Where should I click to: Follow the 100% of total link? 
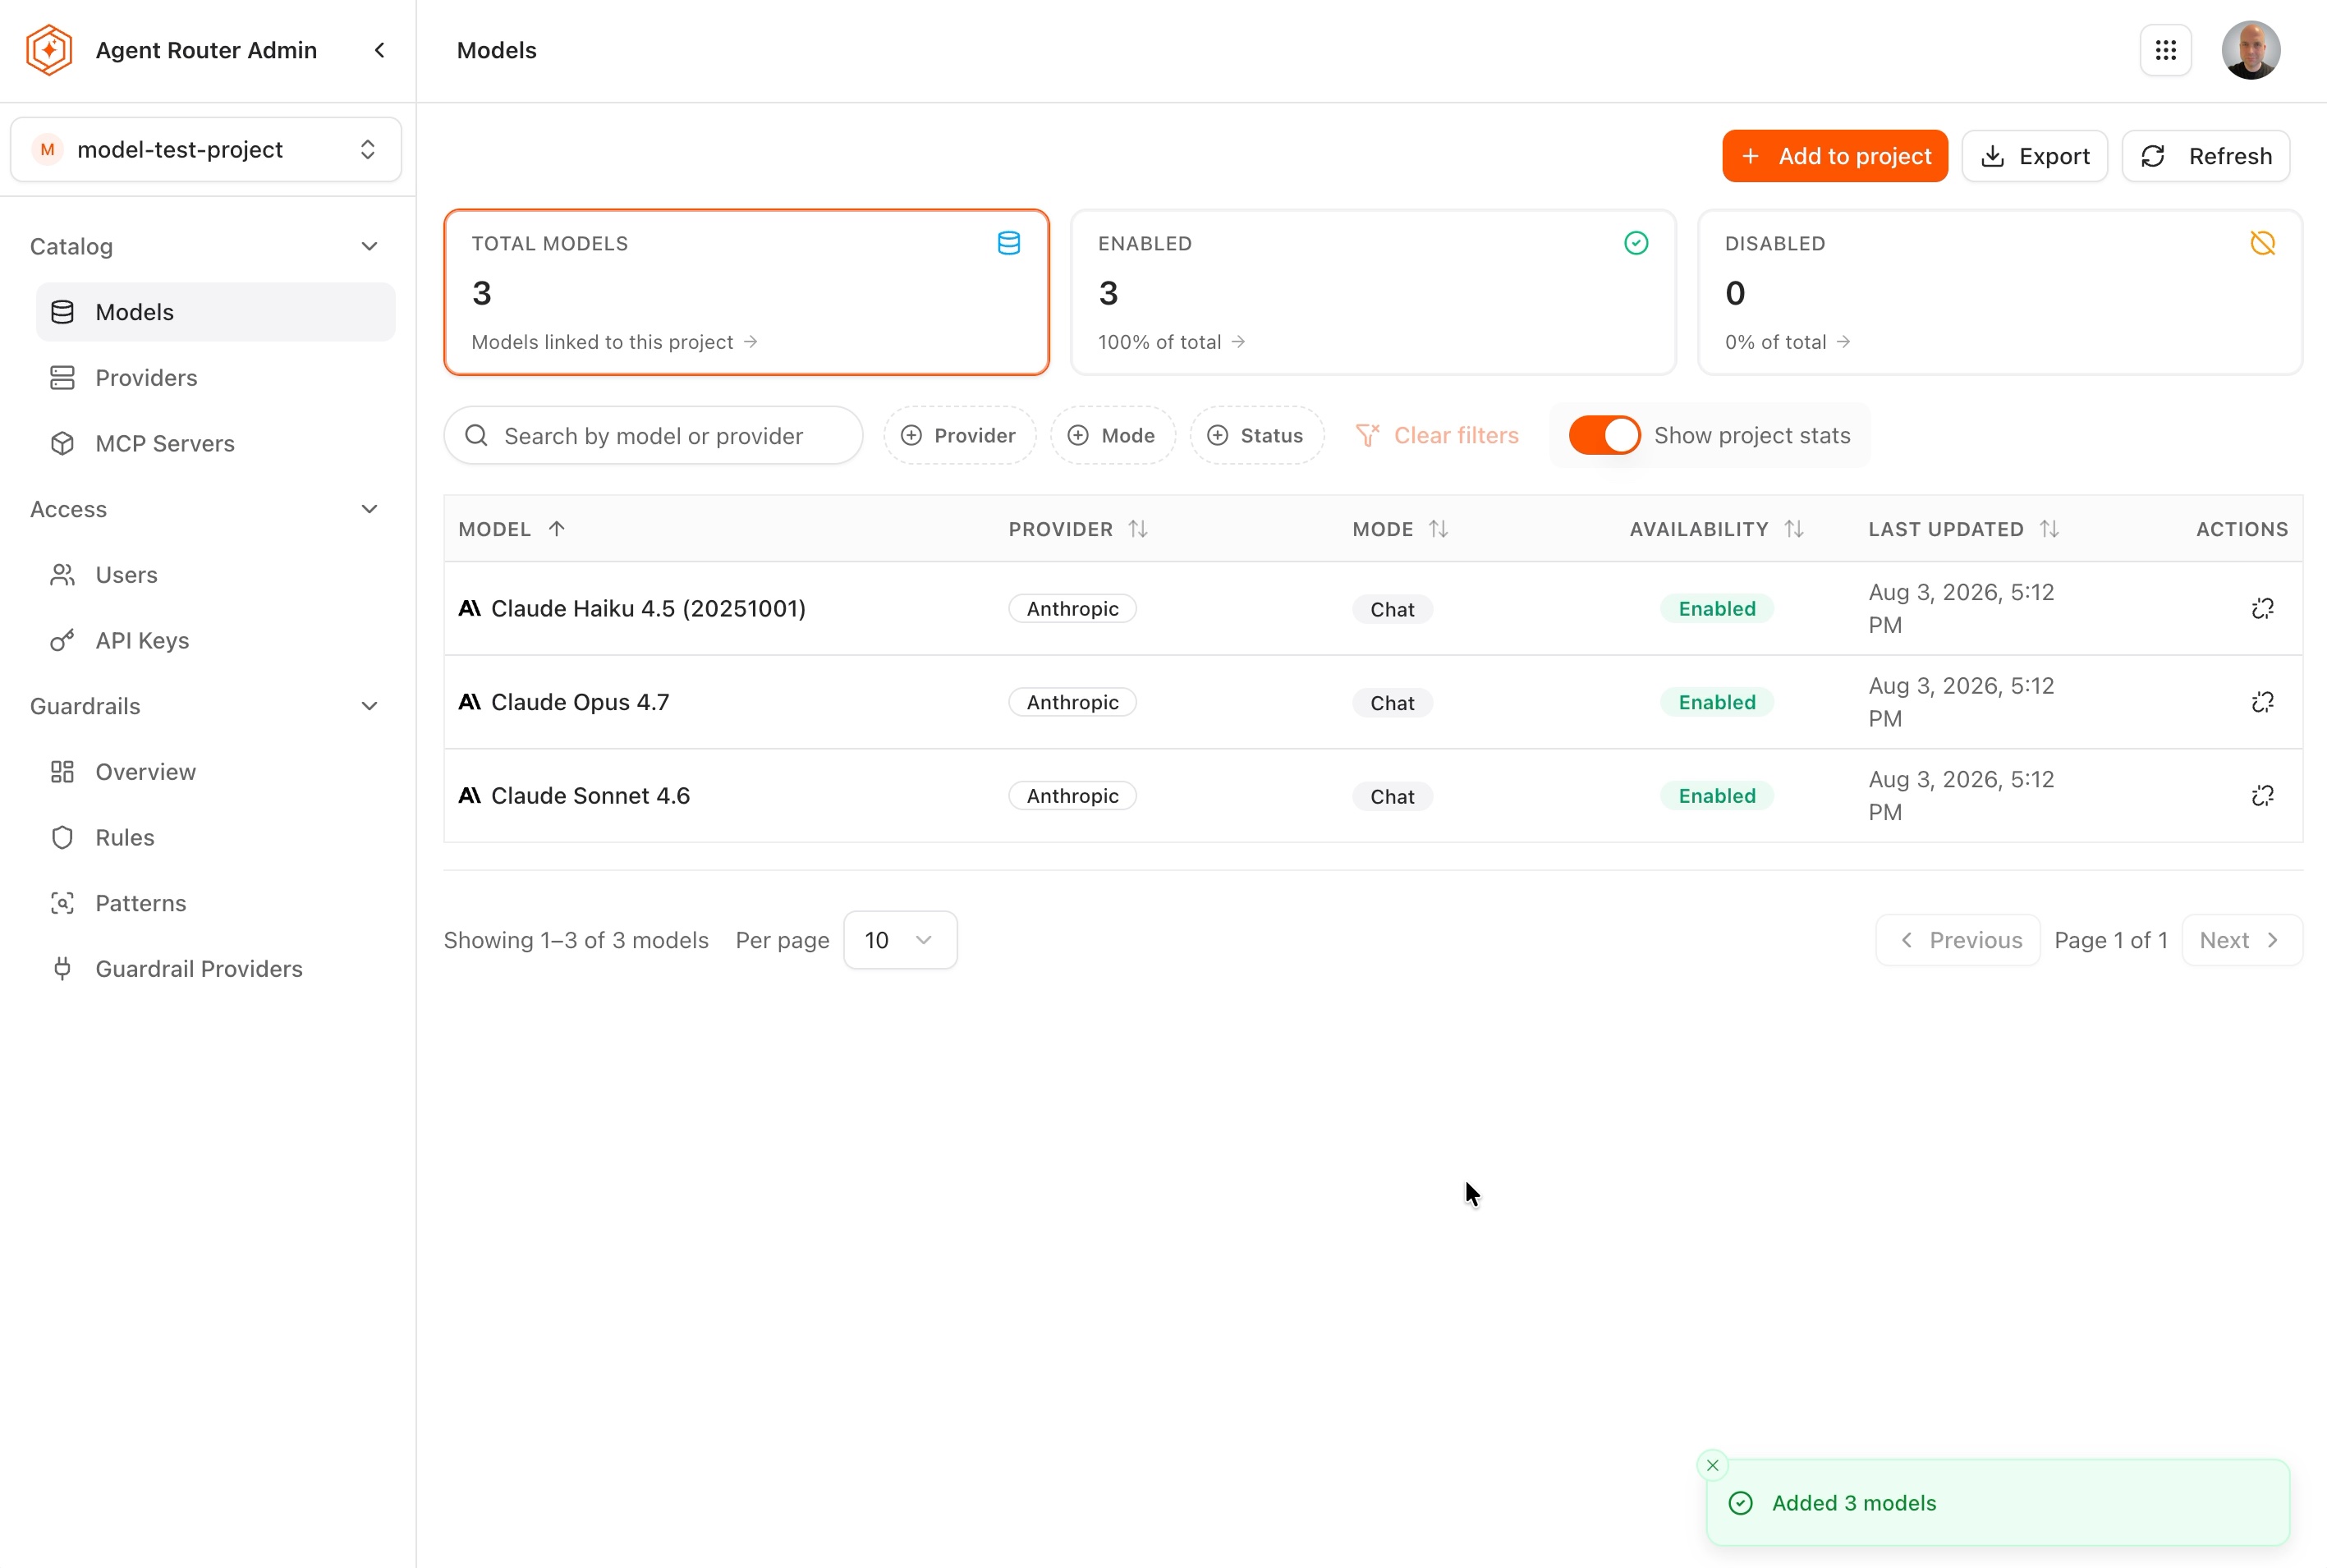pos(1171,342)
